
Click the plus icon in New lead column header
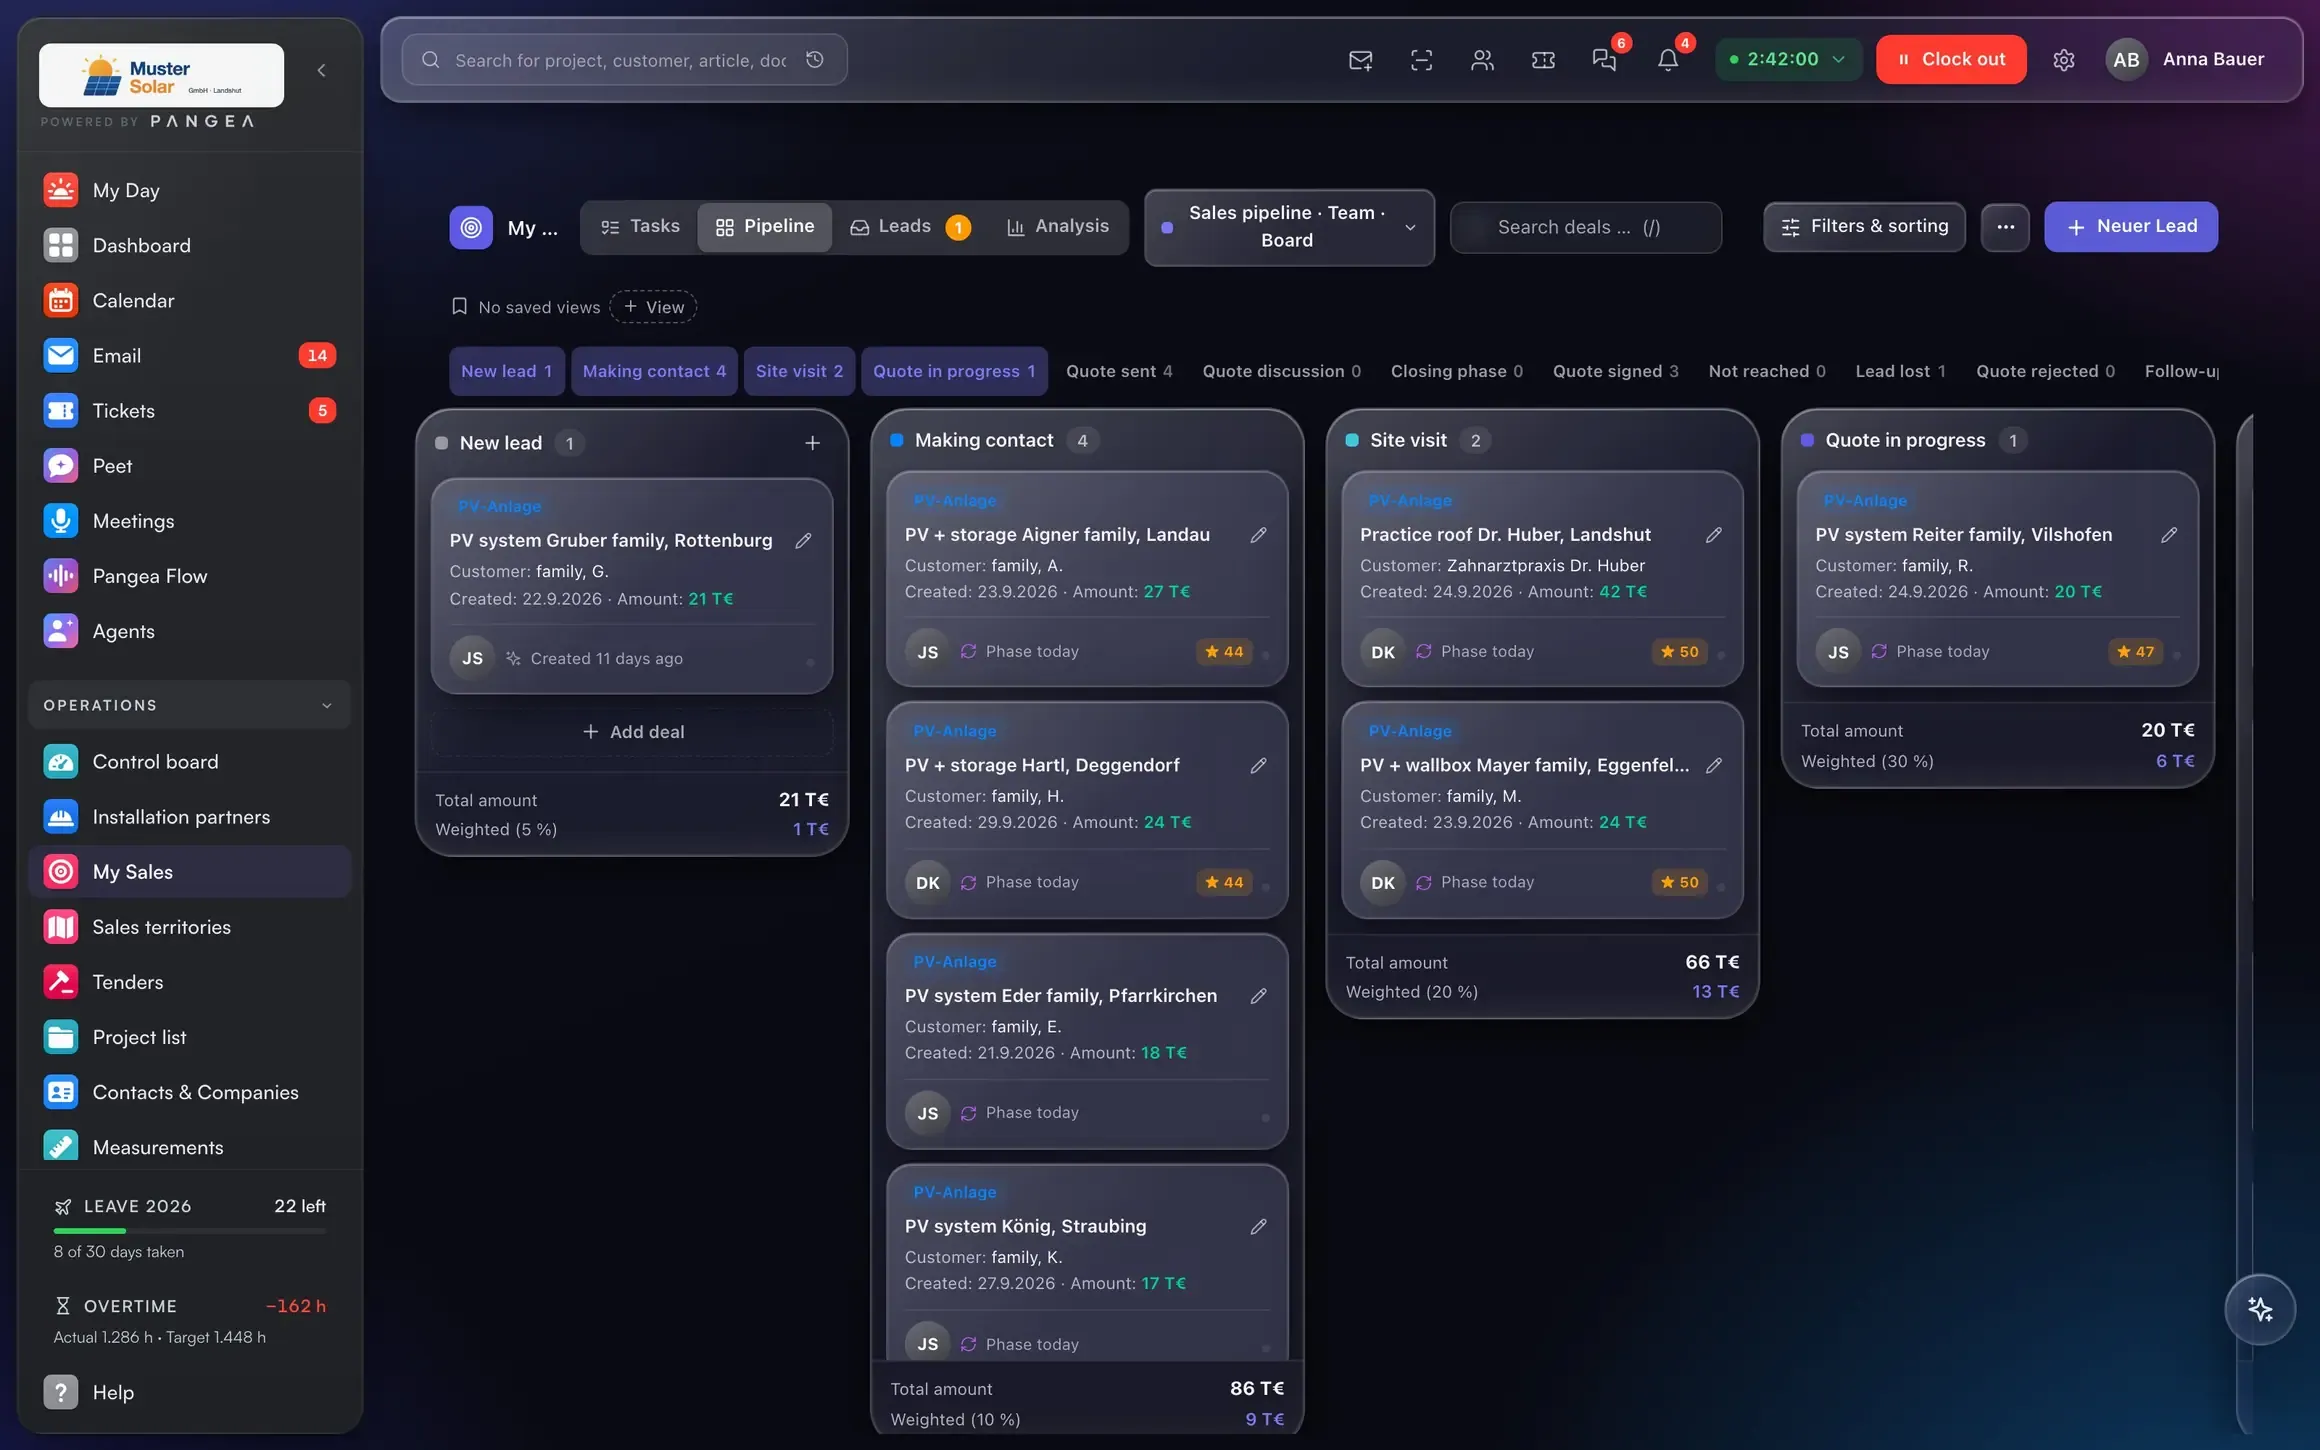(x=812, y=443)
